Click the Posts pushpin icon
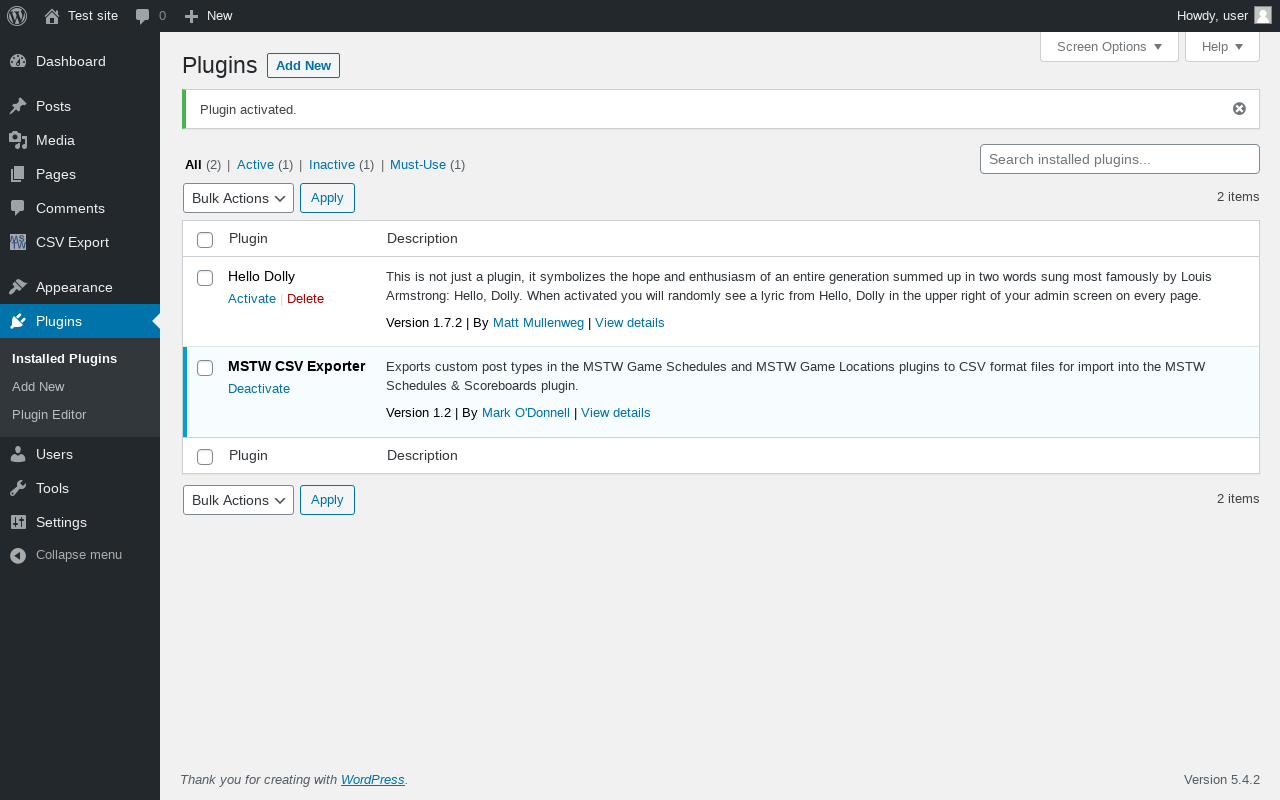1280x800 pixels. point(18,106)
